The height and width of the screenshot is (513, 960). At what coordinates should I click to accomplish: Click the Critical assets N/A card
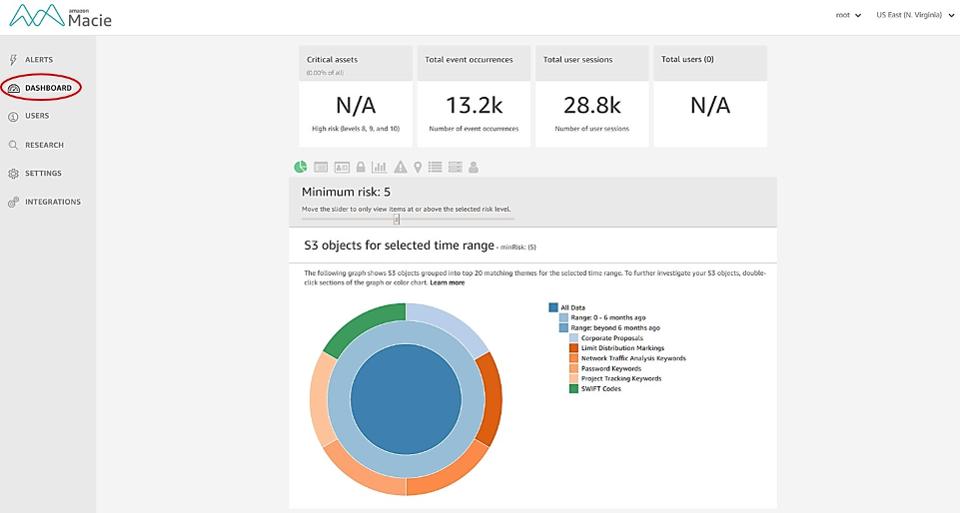pos(356,96)
